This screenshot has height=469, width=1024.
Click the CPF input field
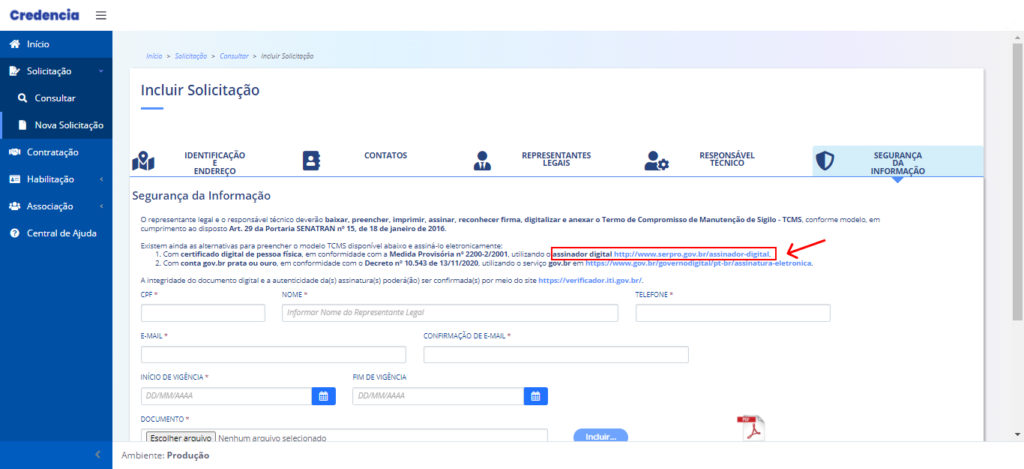pos(203,313)
